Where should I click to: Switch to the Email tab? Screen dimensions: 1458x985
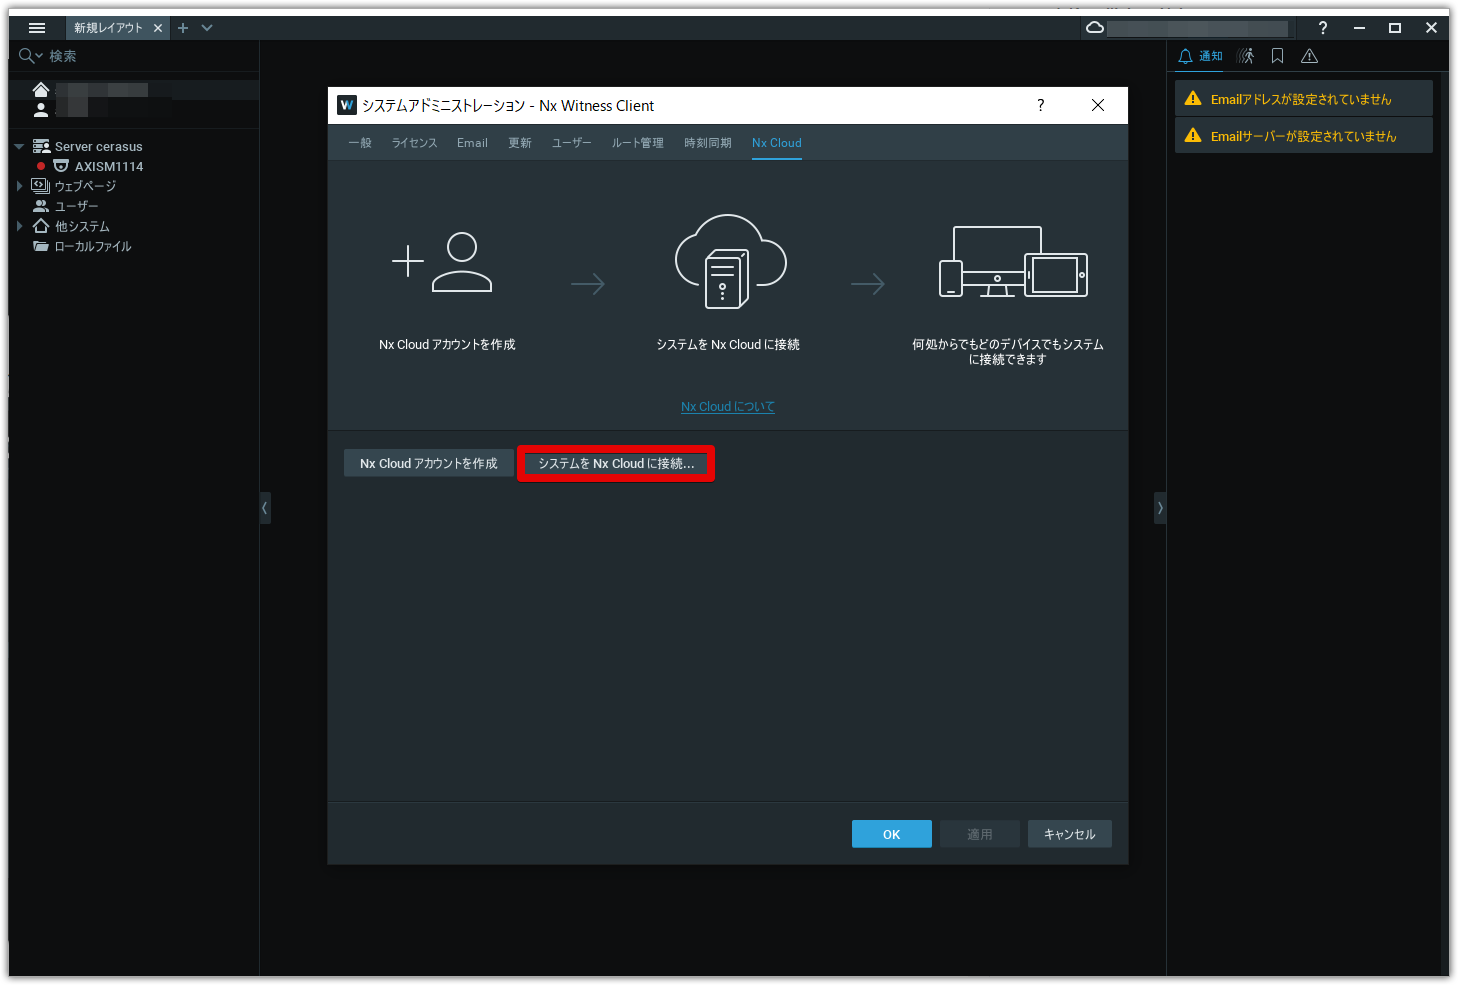click(472, 143)
